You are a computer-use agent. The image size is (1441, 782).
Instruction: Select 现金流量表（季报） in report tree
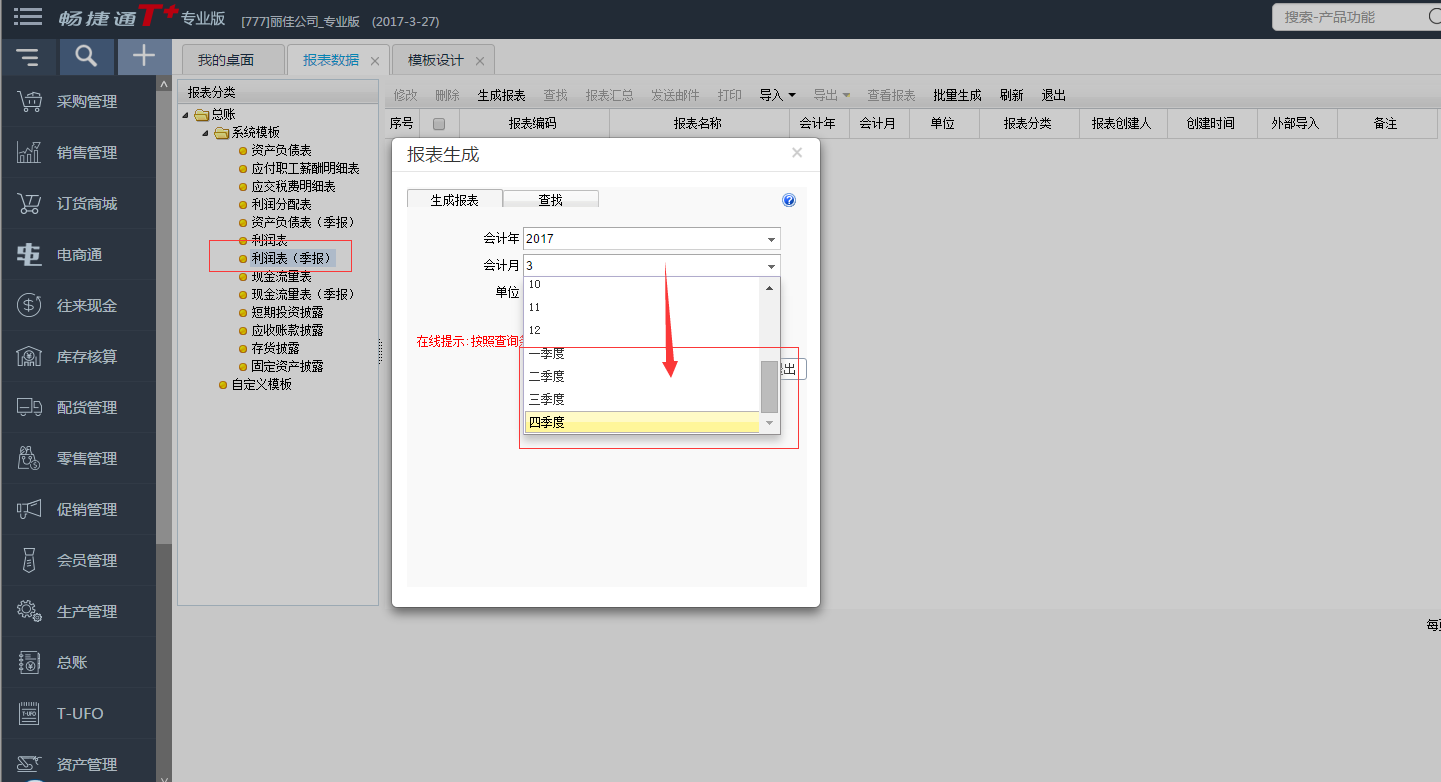[x=303, y=294]
